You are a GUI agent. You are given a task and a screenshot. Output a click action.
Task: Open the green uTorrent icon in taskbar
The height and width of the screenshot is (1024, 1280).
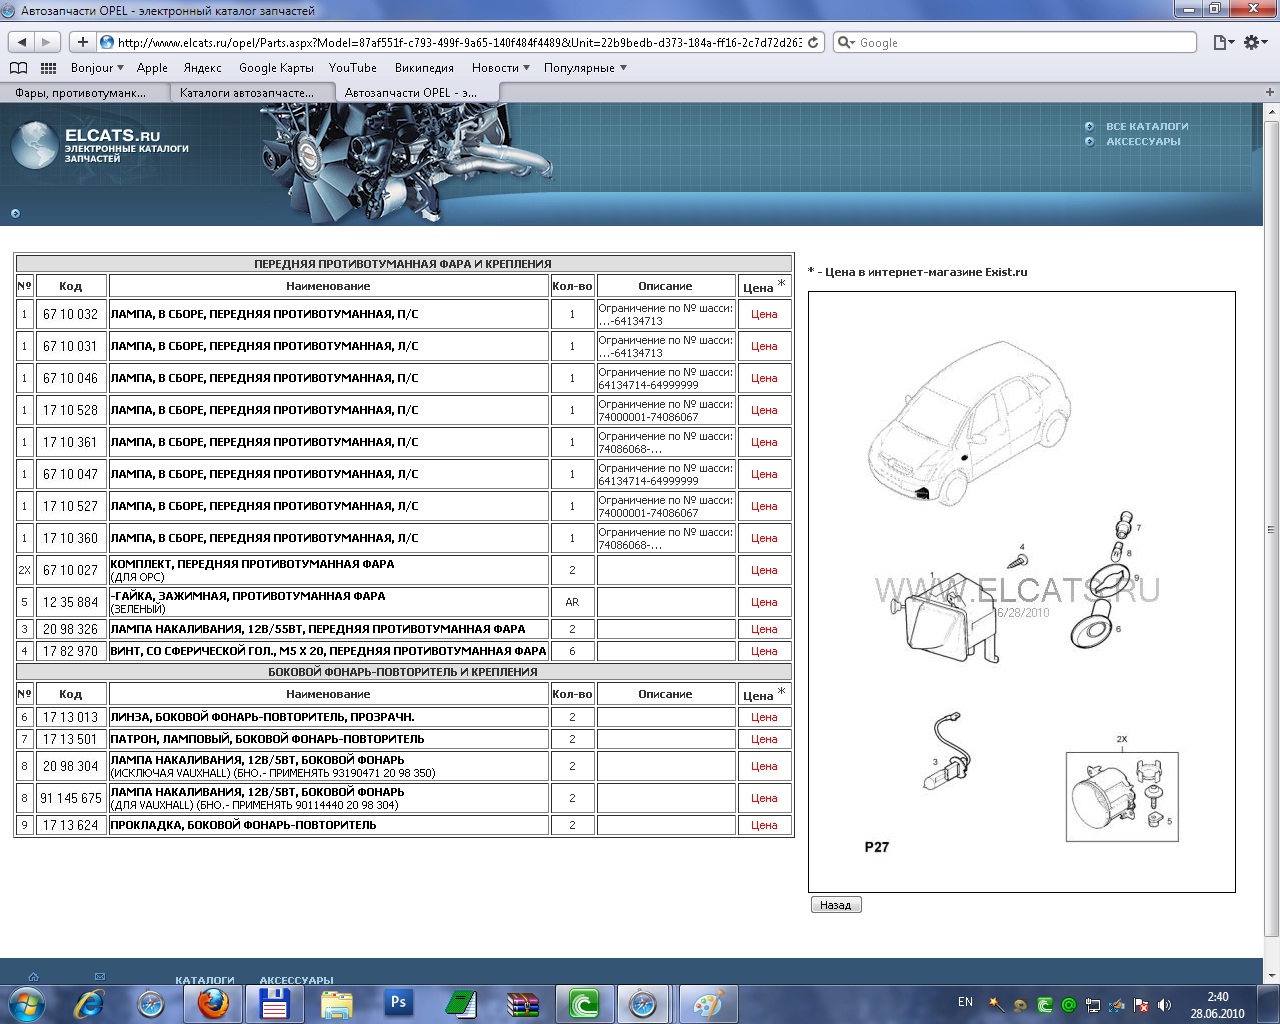pos(584,1003)
